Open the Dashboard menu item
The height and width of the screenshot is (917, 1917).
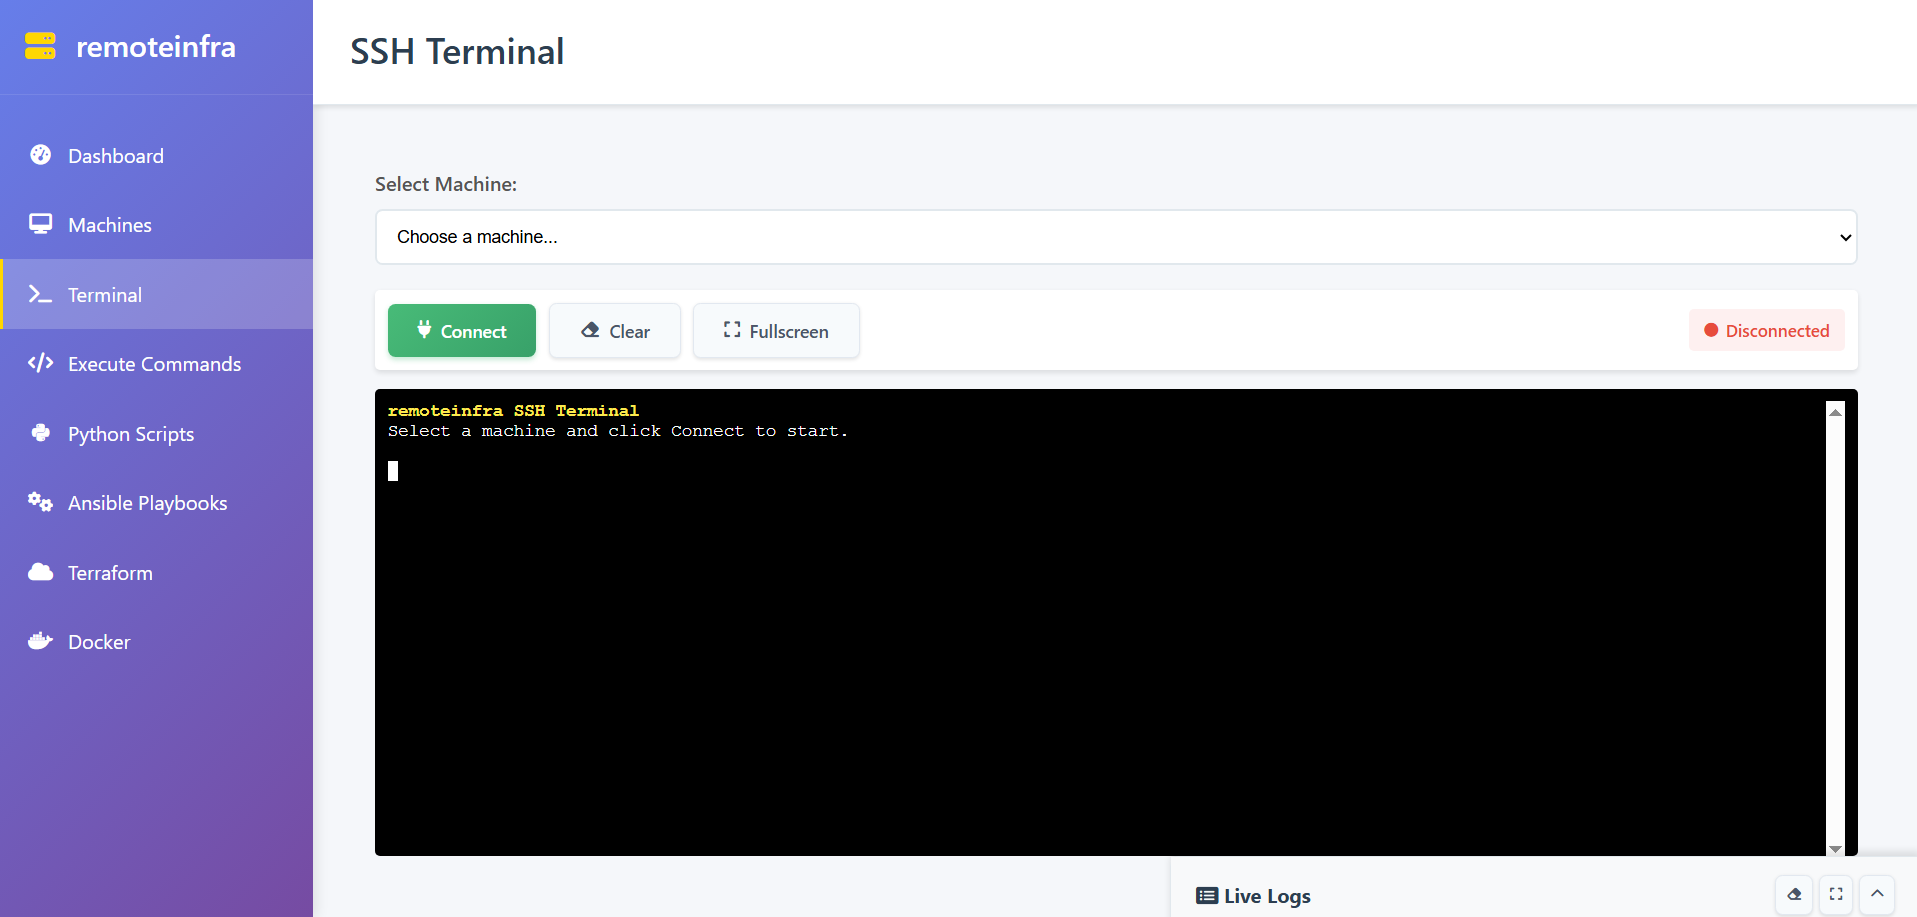[156, 155]
